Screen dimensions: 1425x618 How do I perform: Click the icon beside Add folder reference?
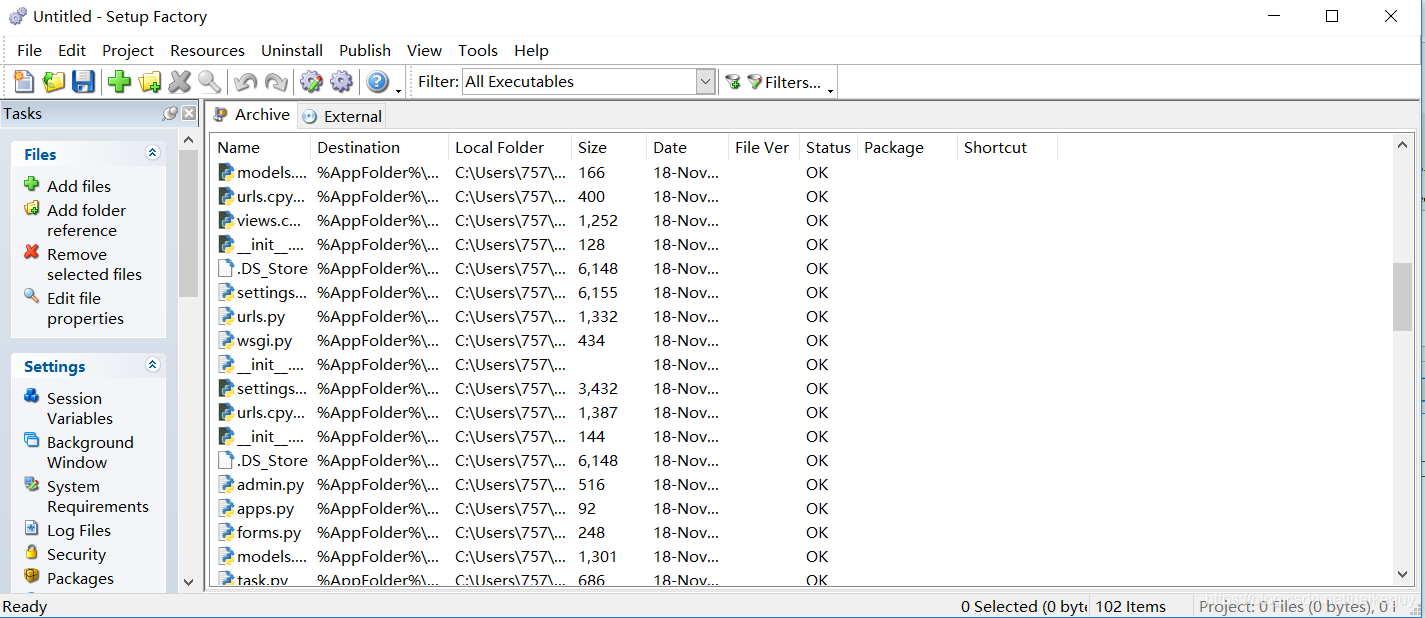point(32,208)
